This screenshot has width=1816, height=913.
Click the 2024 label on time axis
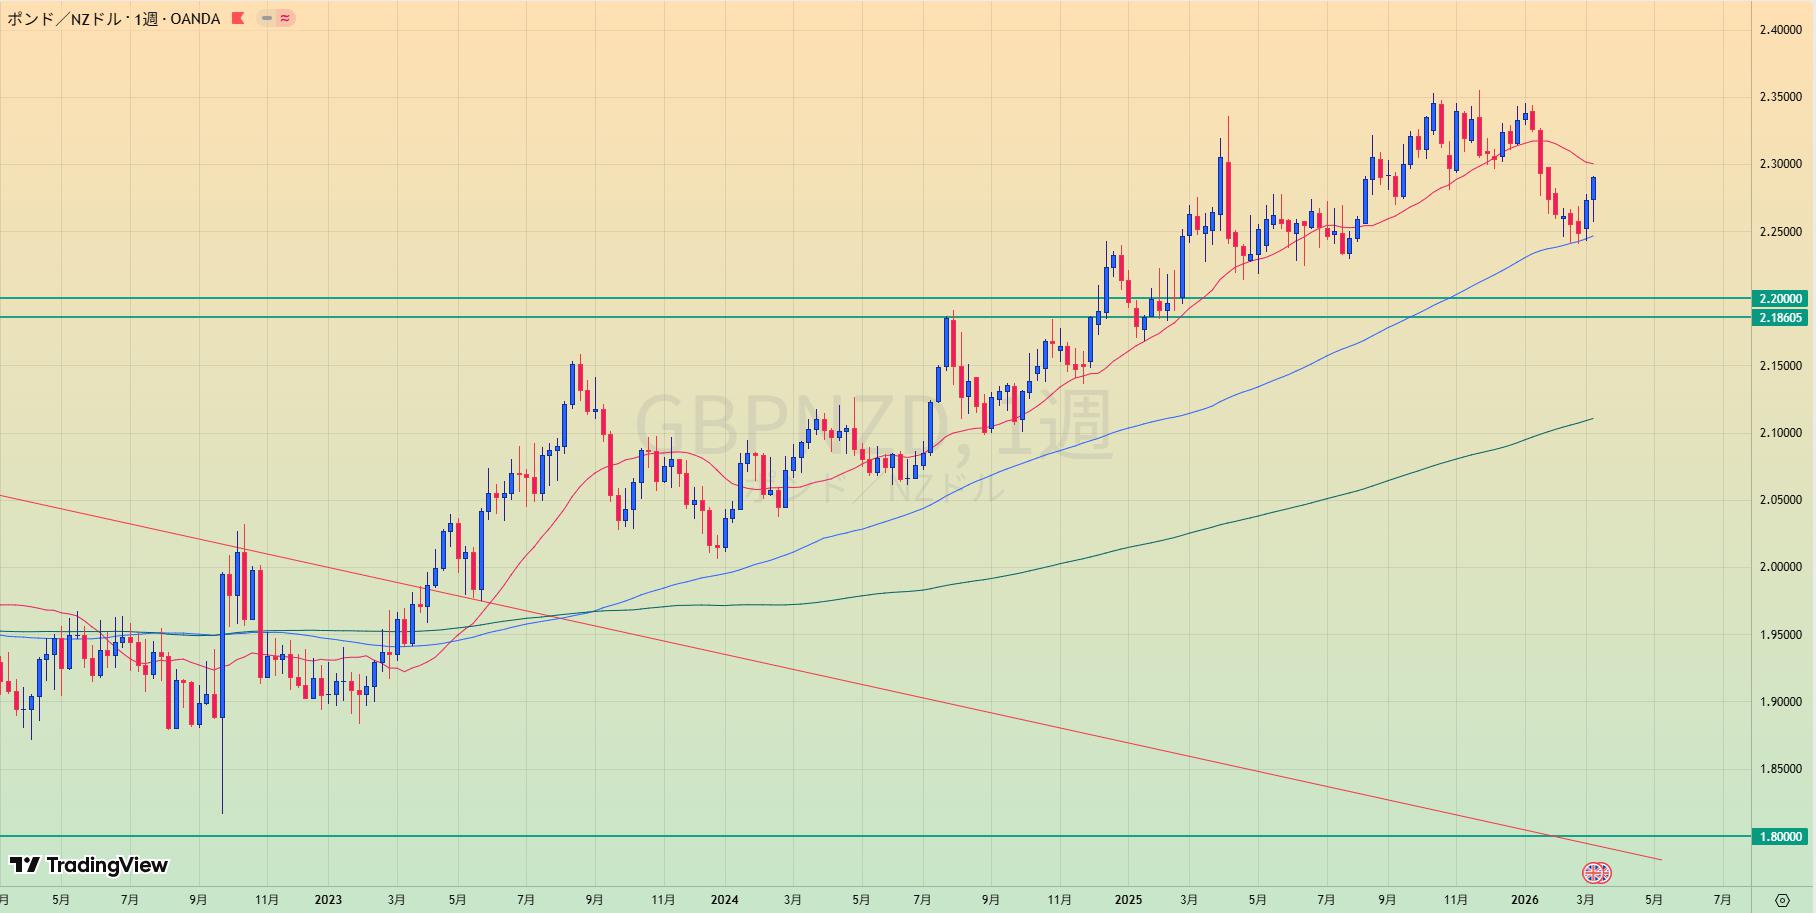point(724,900)
